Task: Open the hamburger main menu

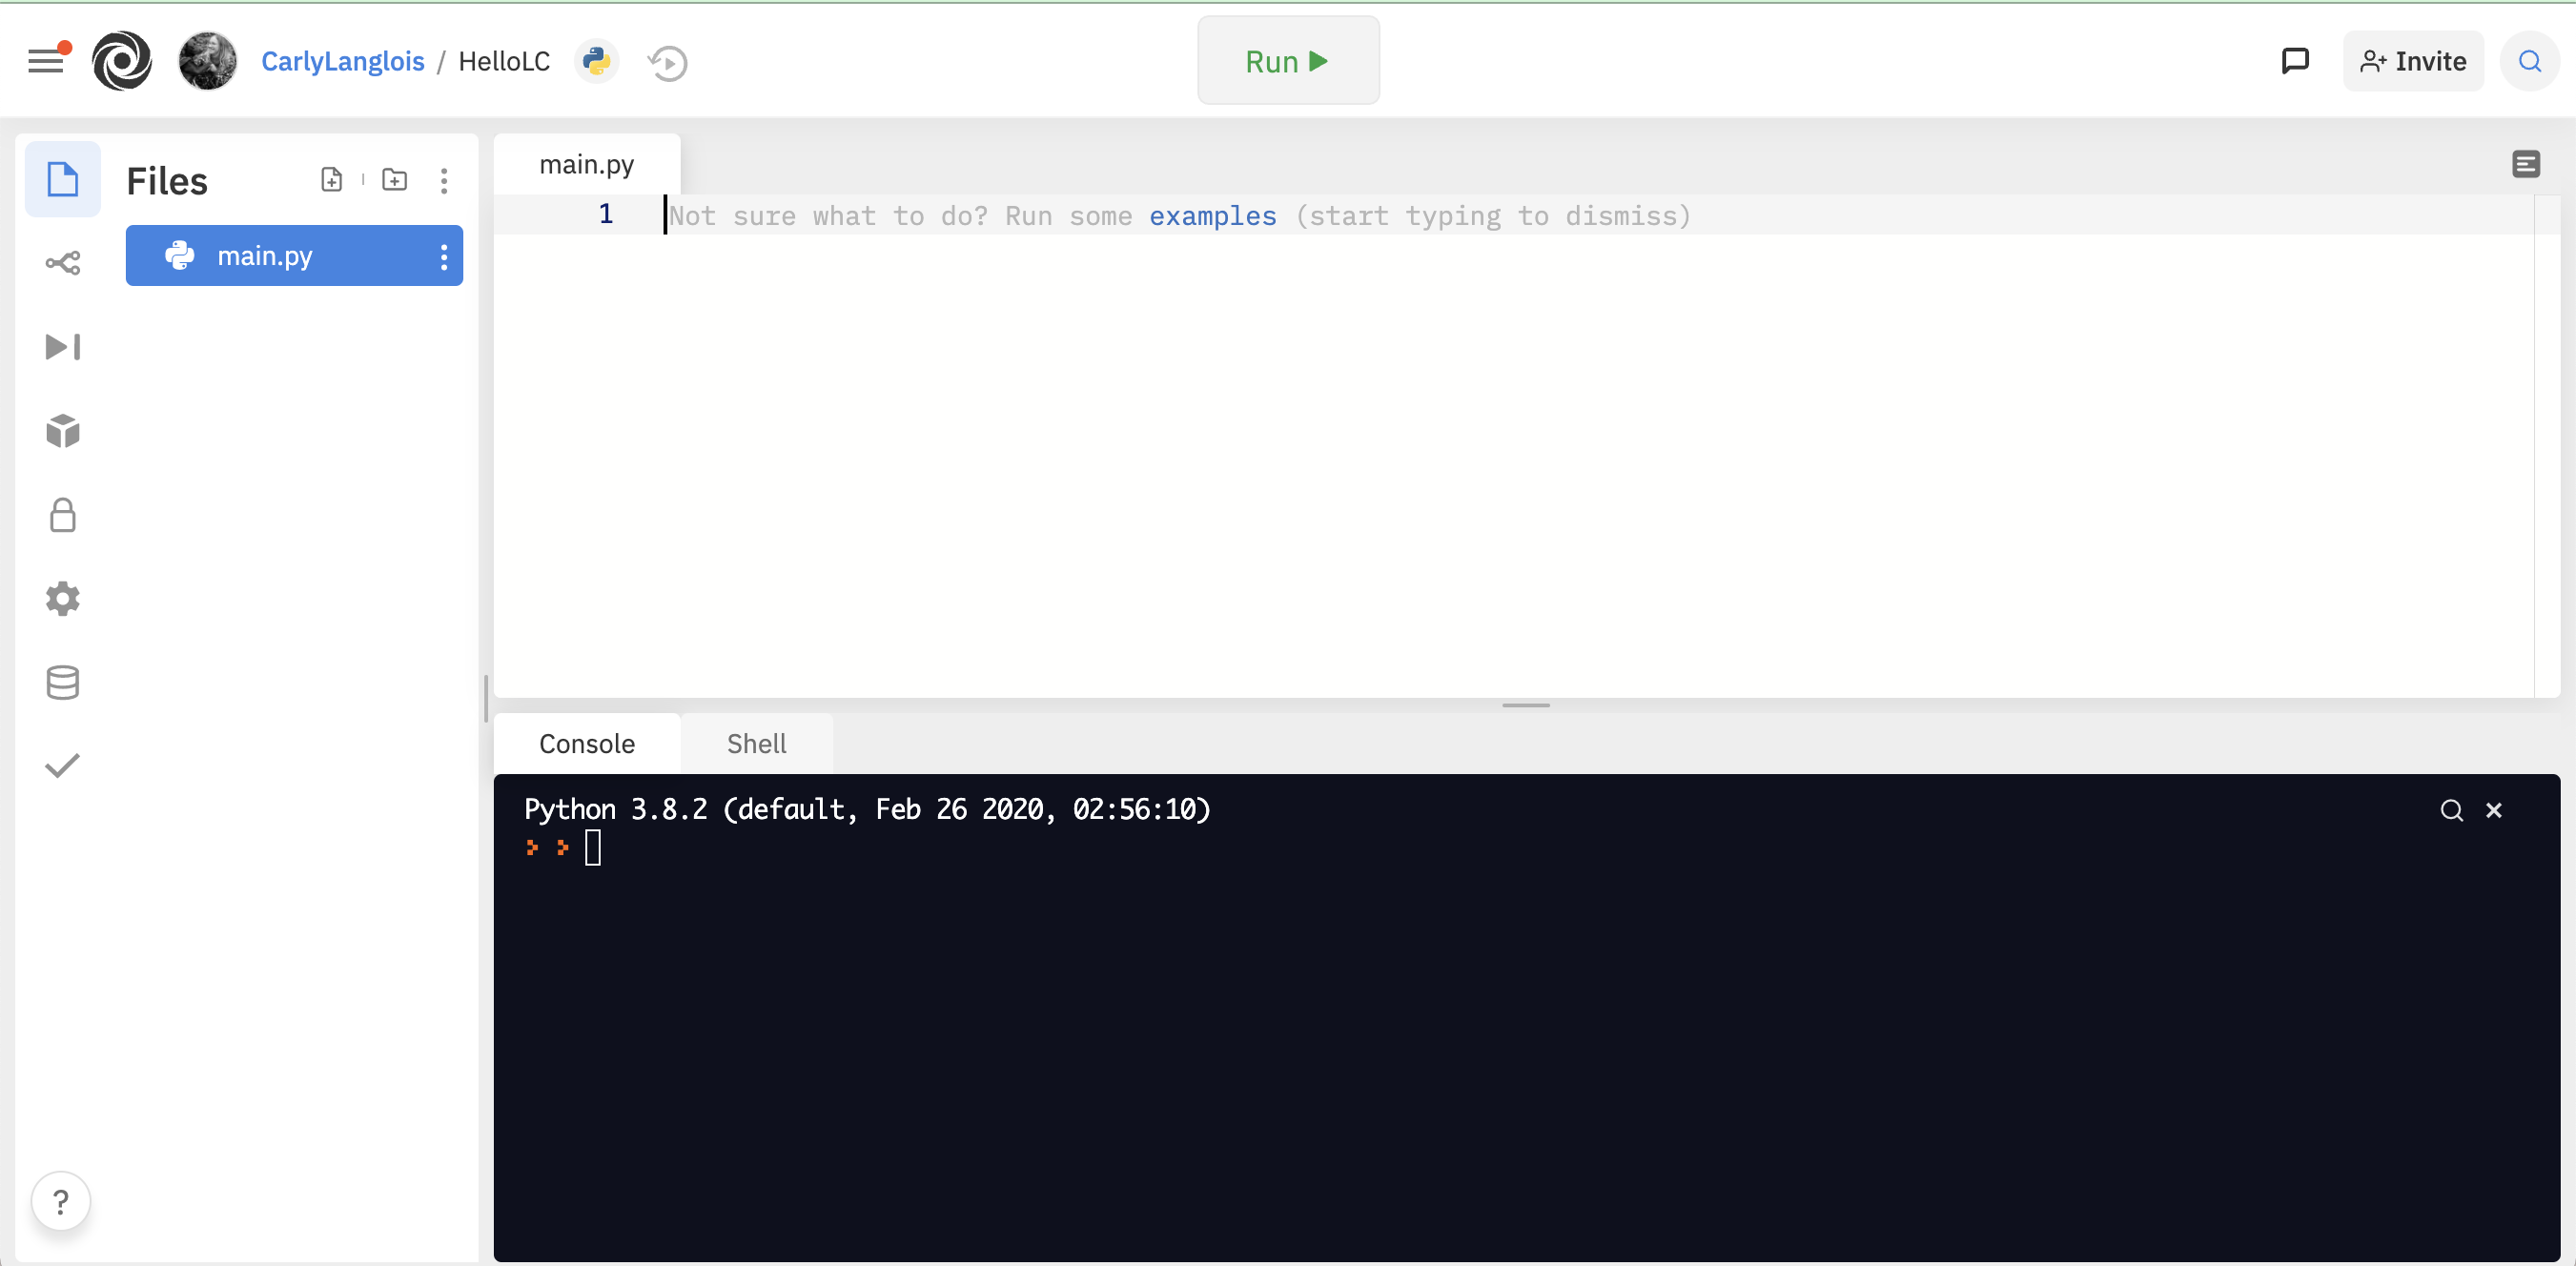Action: pos(46,61)
